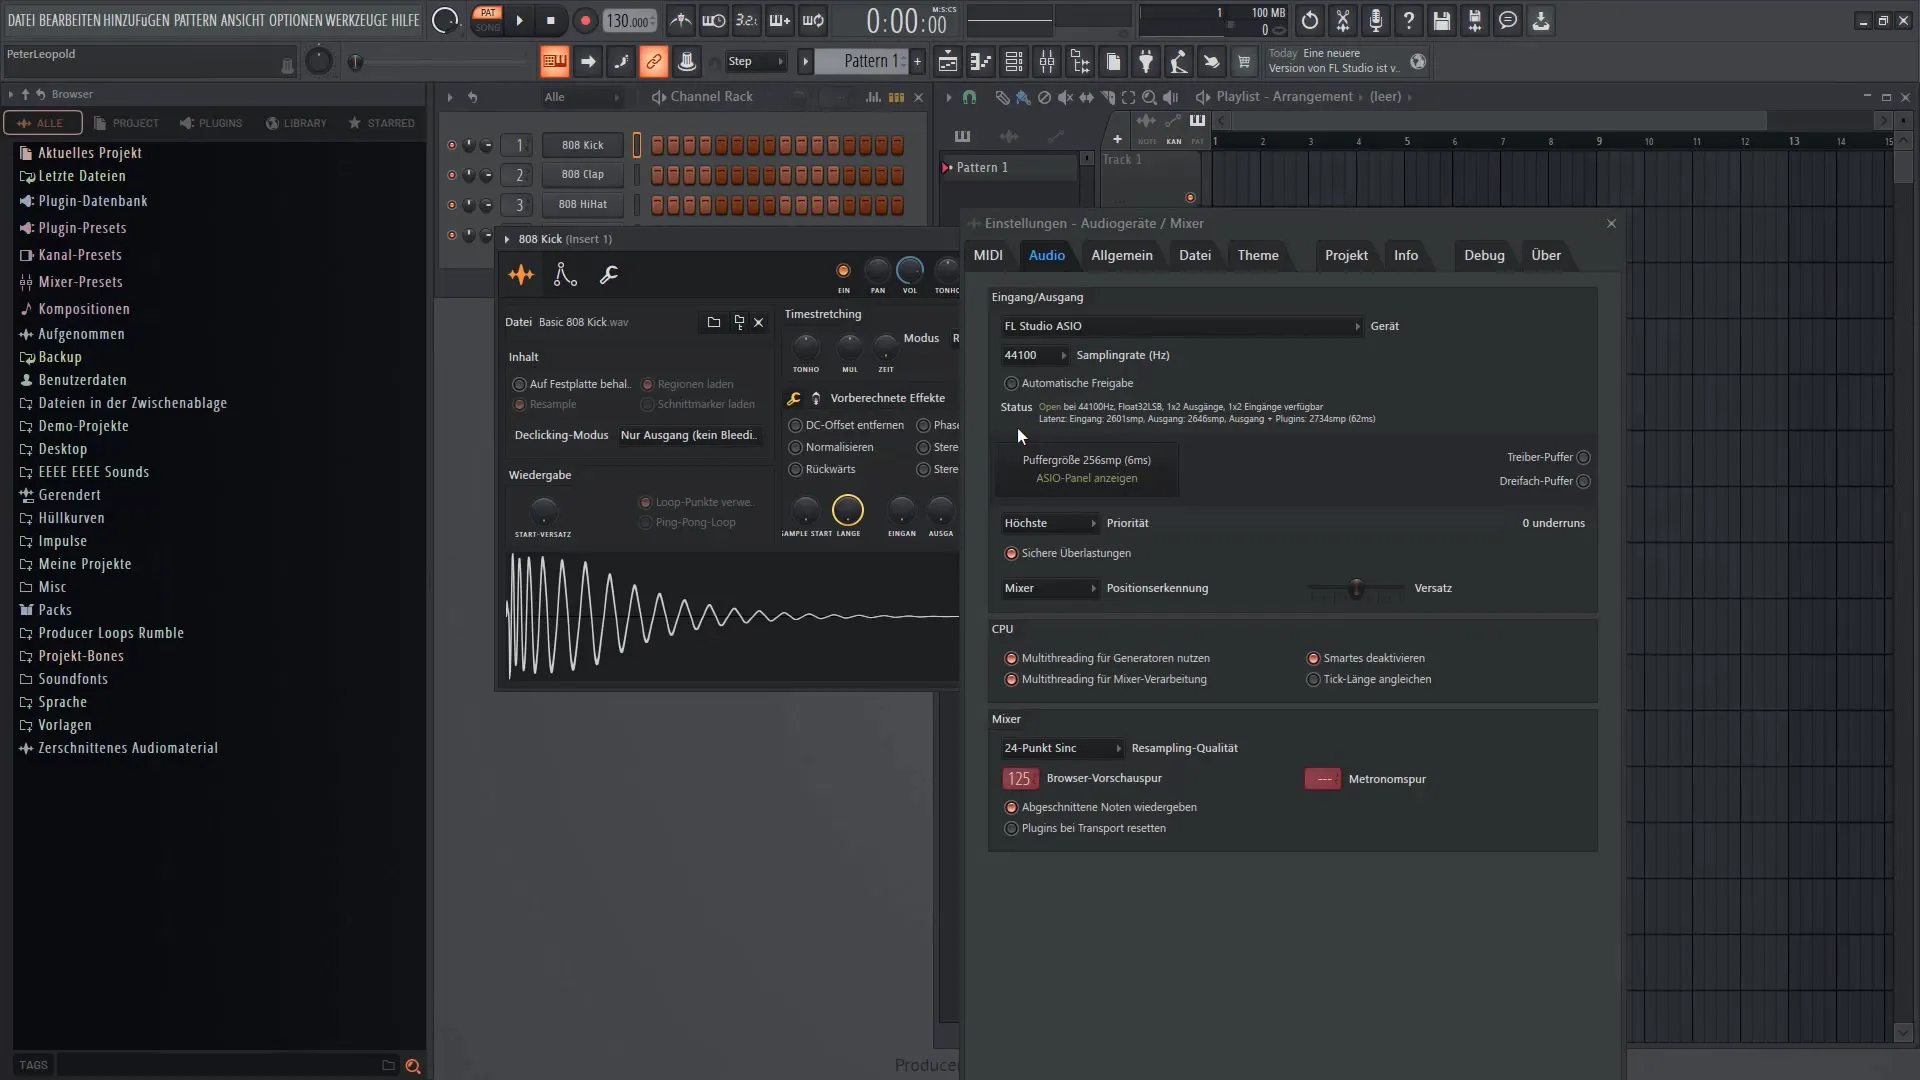Select the playlist pencil draw tool
This screenshot has width=1920, height=1080.
click(x=1002, y=97)
